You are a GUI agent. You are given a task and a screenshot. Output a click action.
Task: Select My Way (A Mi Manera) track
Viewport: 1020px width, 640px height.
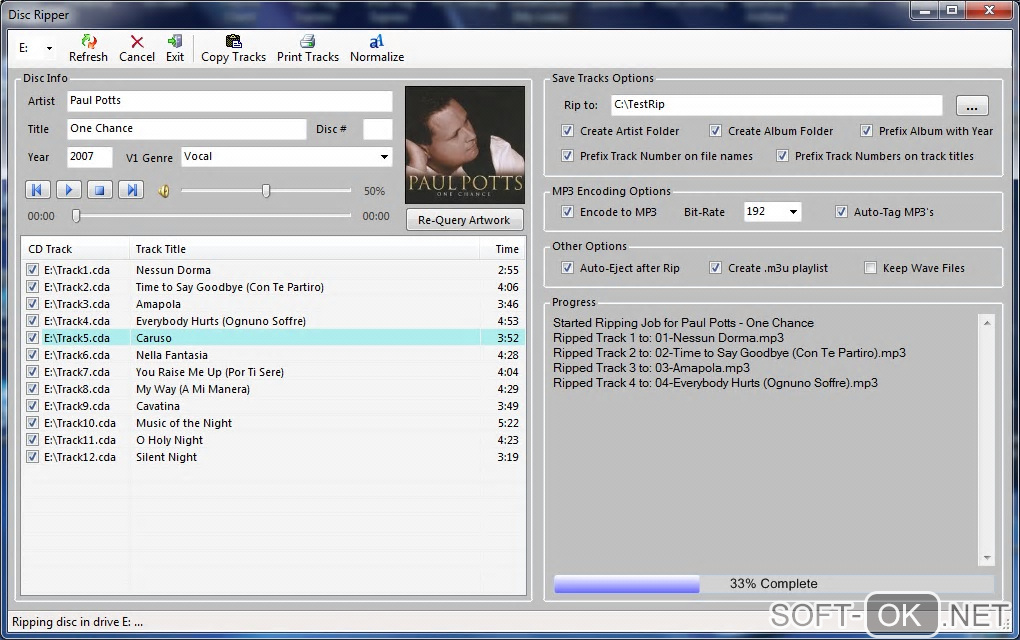[273, 388]
